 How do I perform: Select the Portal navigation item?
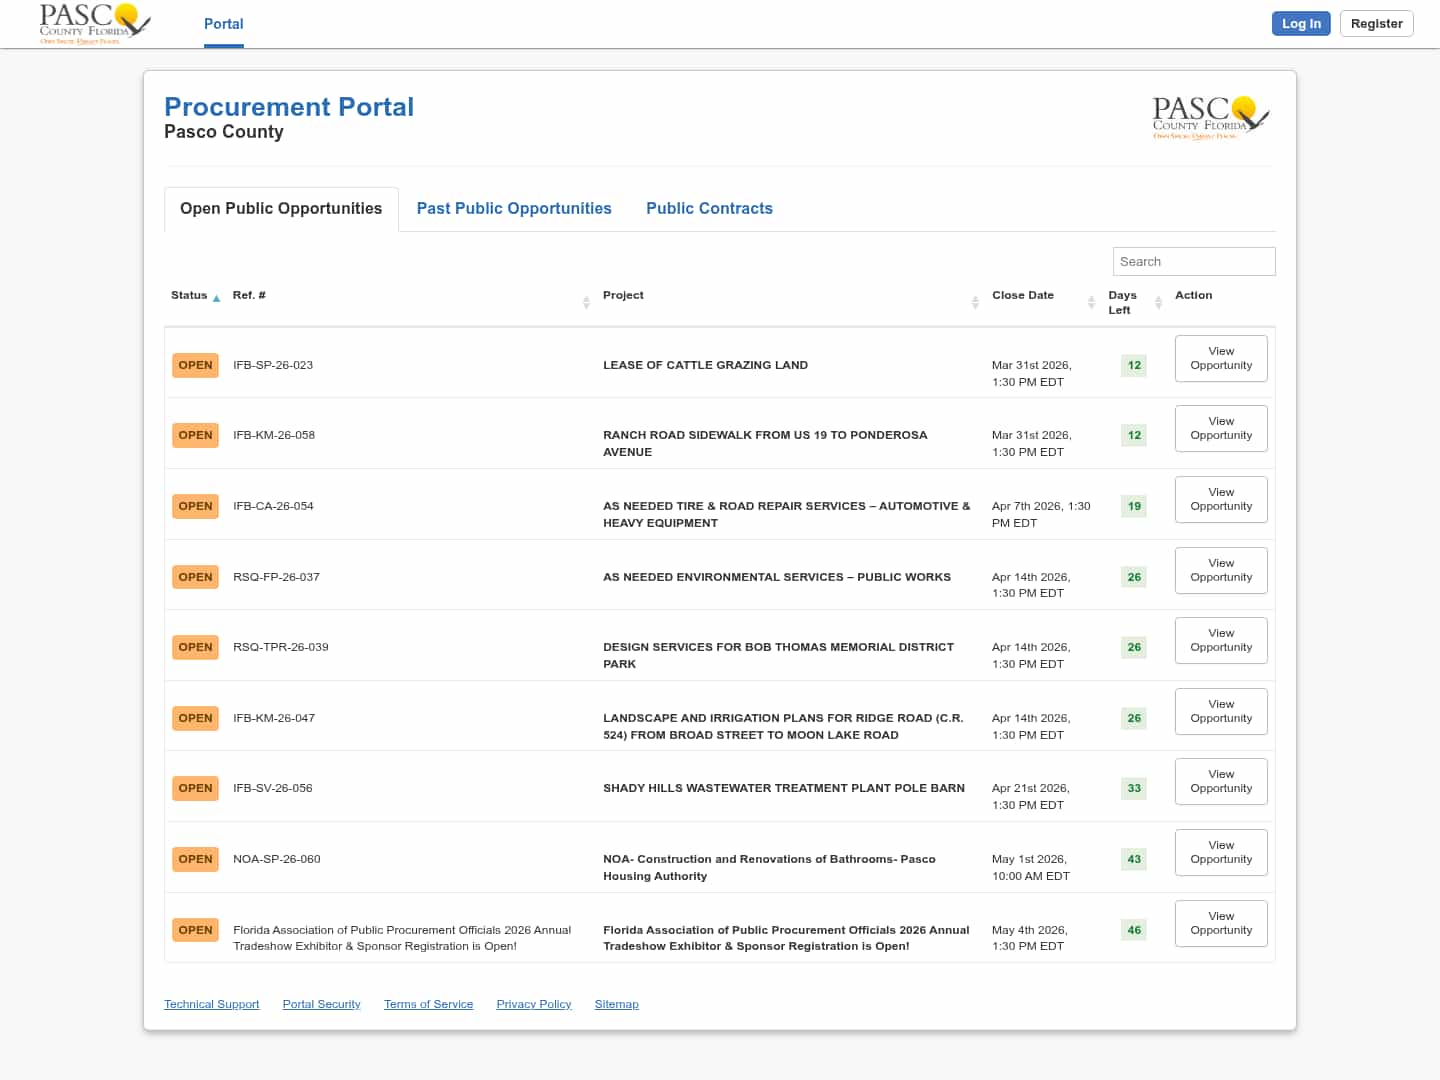point(223,24)
